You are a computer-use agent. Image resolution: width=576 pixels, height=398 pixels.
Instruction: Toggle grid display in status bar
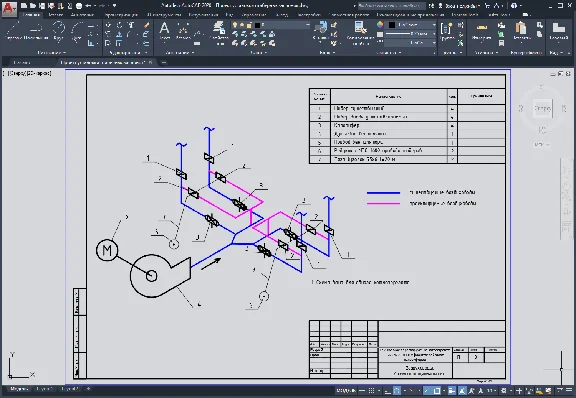coord(371,391)
